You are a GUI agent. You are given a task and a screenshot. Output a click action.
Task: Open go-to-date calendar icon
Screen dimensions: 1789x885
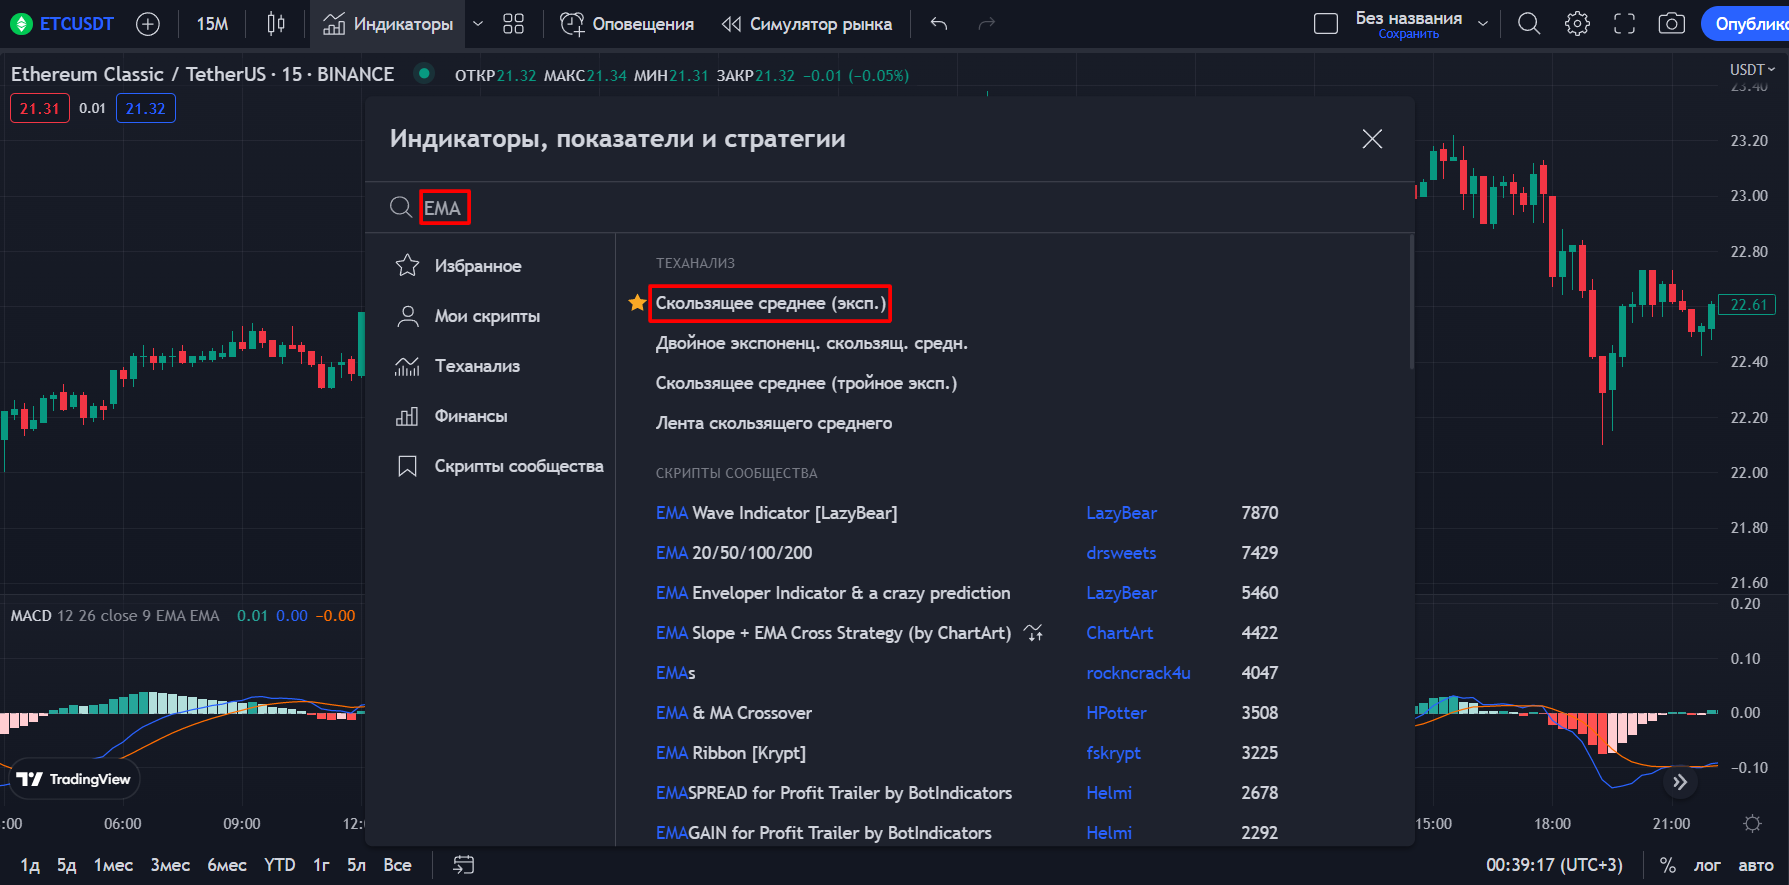pyautogui.click(x=464, y=865)
